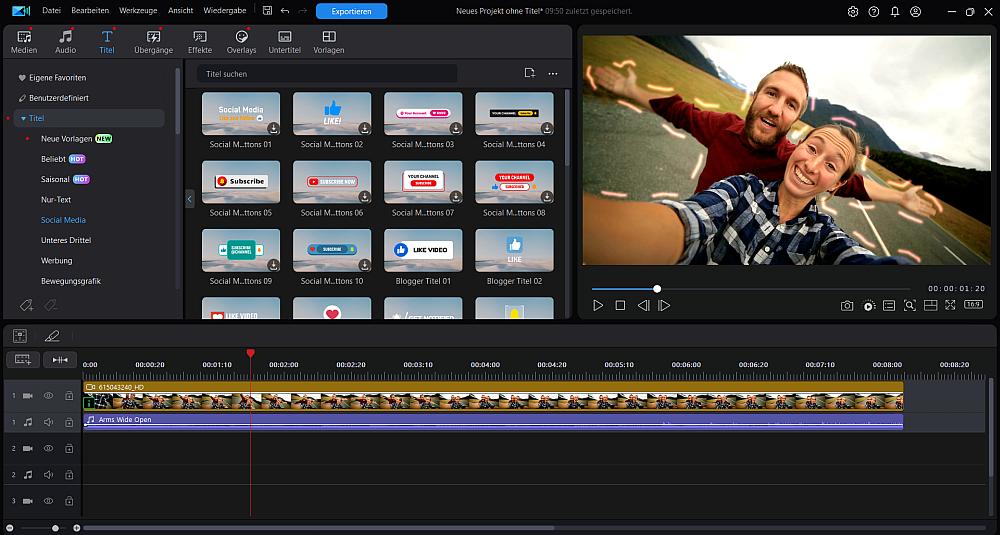The width and height of the screenshot is (1000, 535).
Task: Open the notifications bell
Action: point(895,11)
